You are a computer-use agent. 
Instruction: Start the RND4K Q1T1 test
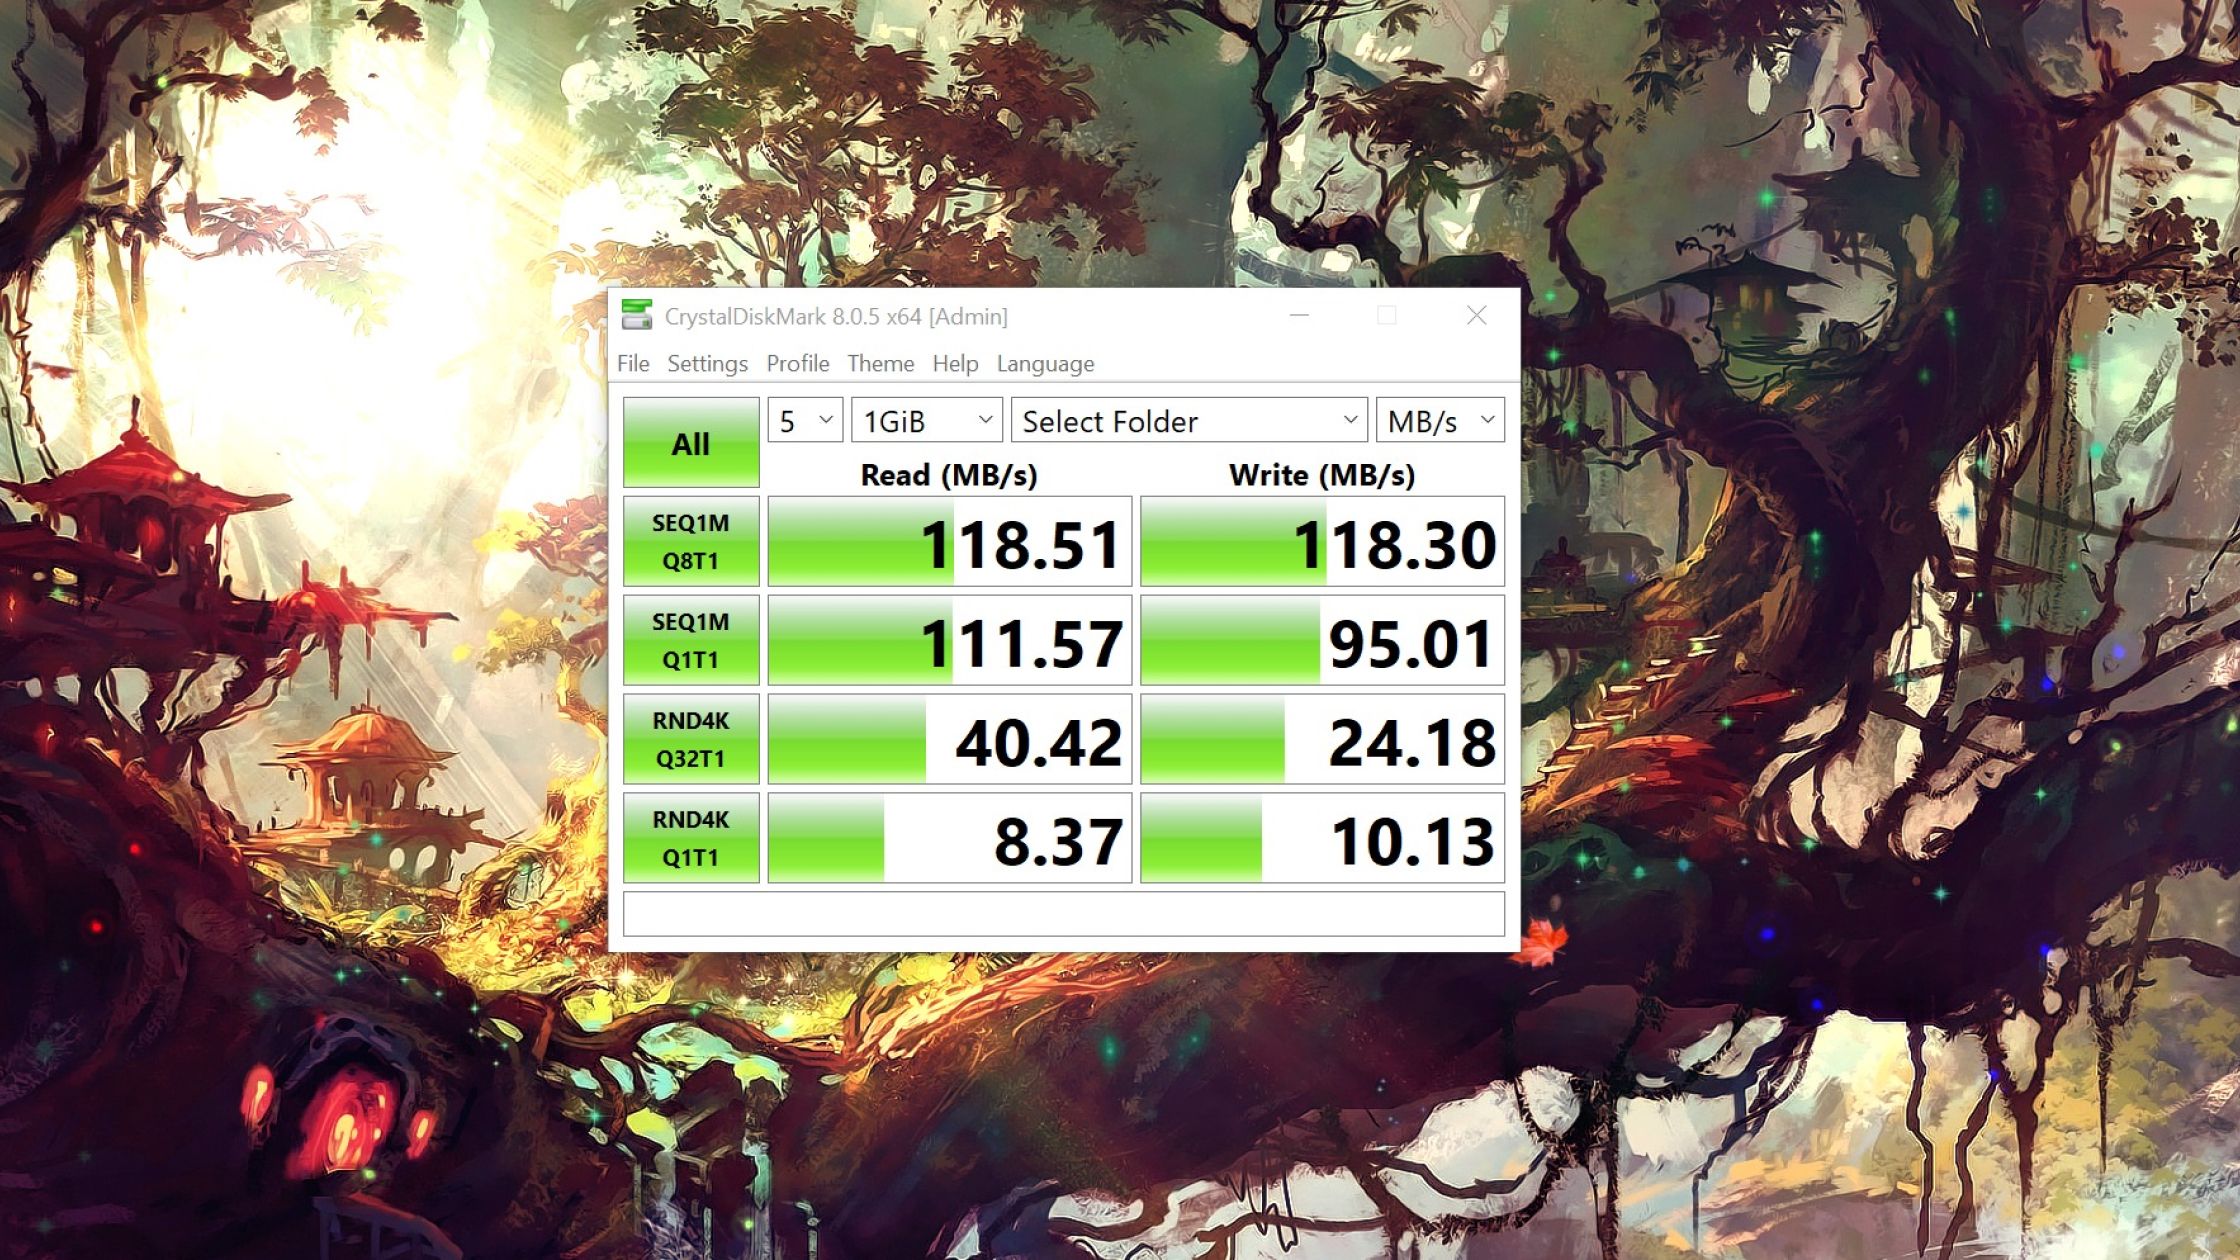(x=691, y=838)
